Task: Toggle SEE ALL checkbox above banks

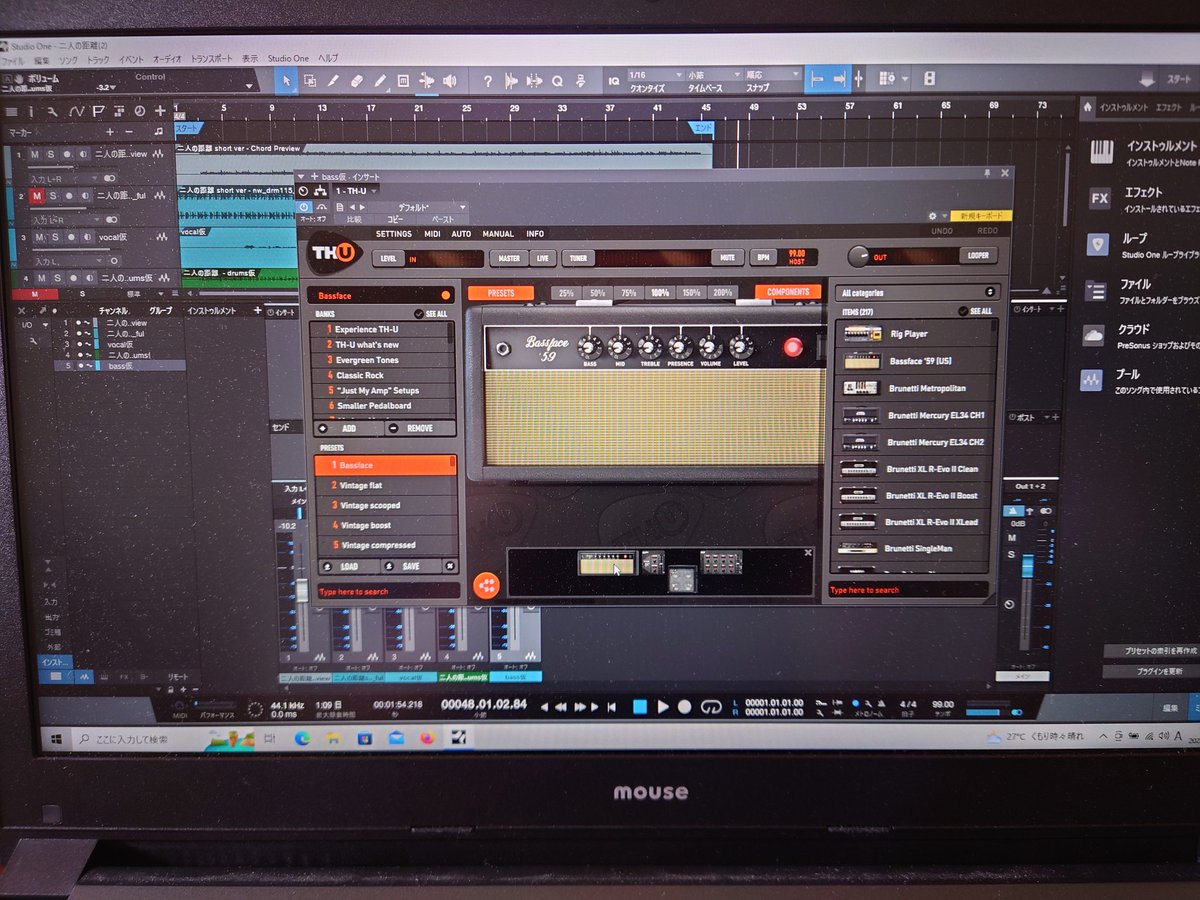Action: [421, 313]
